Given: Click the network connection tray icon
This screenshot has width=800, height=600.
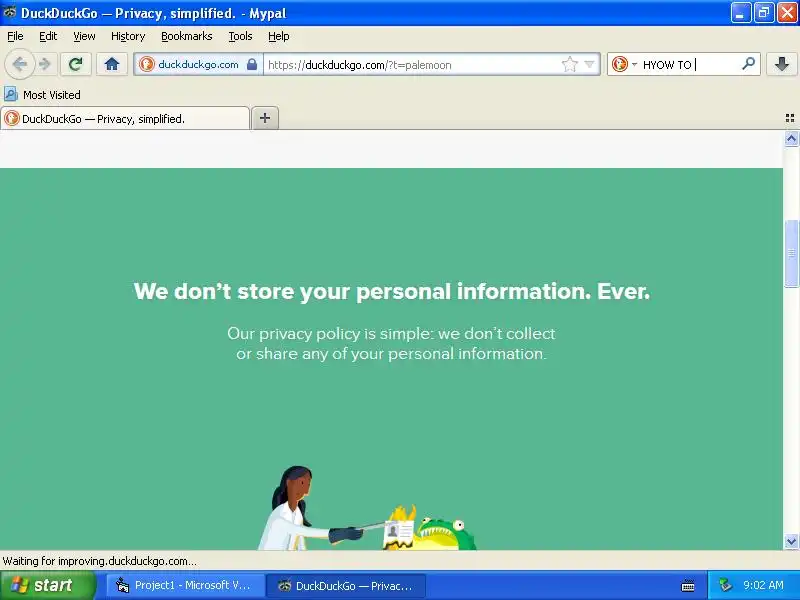Looking at the screenshot, I should tap(725, 585).
